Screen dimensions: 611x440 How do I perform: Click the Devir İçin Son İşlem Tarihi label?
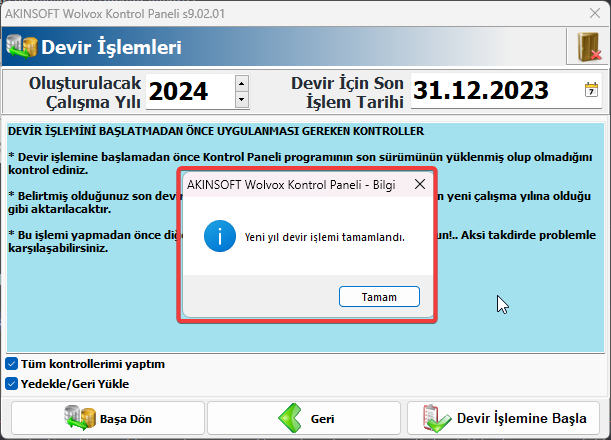point(347,92)
